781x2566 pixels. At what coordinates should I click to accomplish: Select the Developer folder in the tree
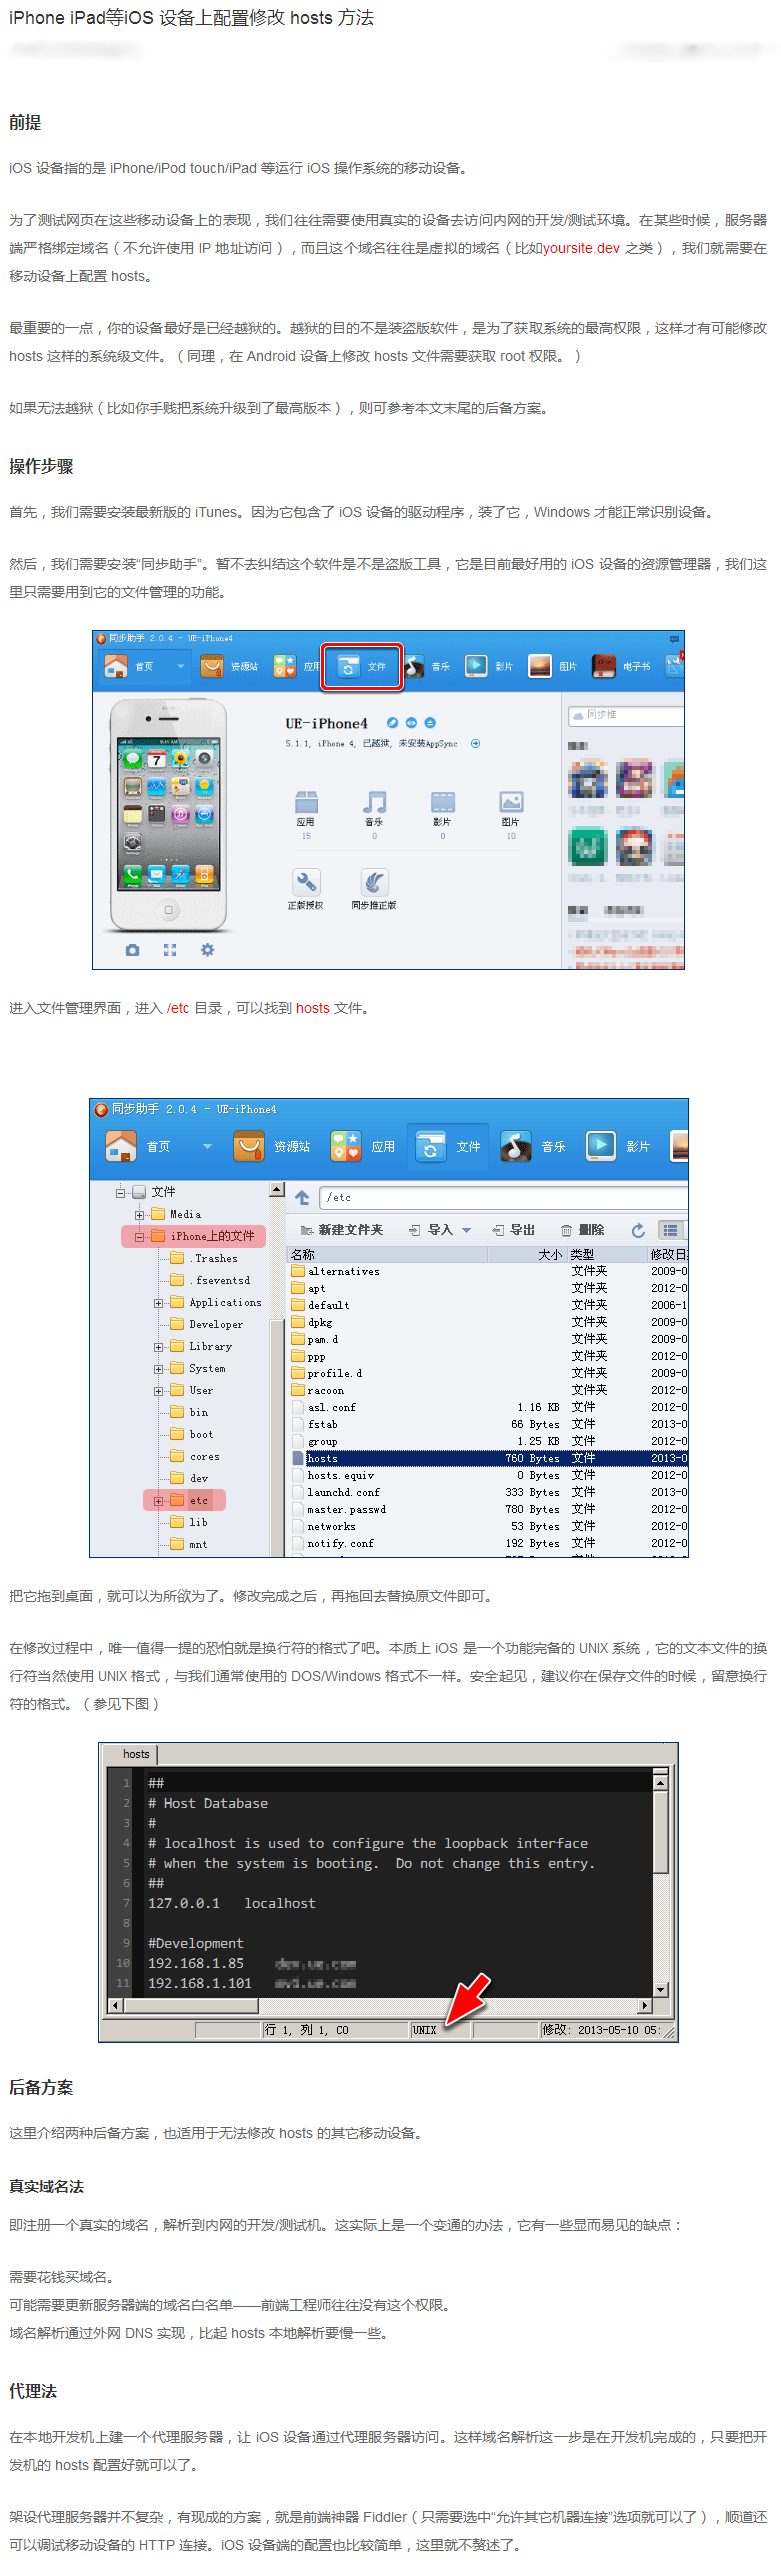(206, 1324)
